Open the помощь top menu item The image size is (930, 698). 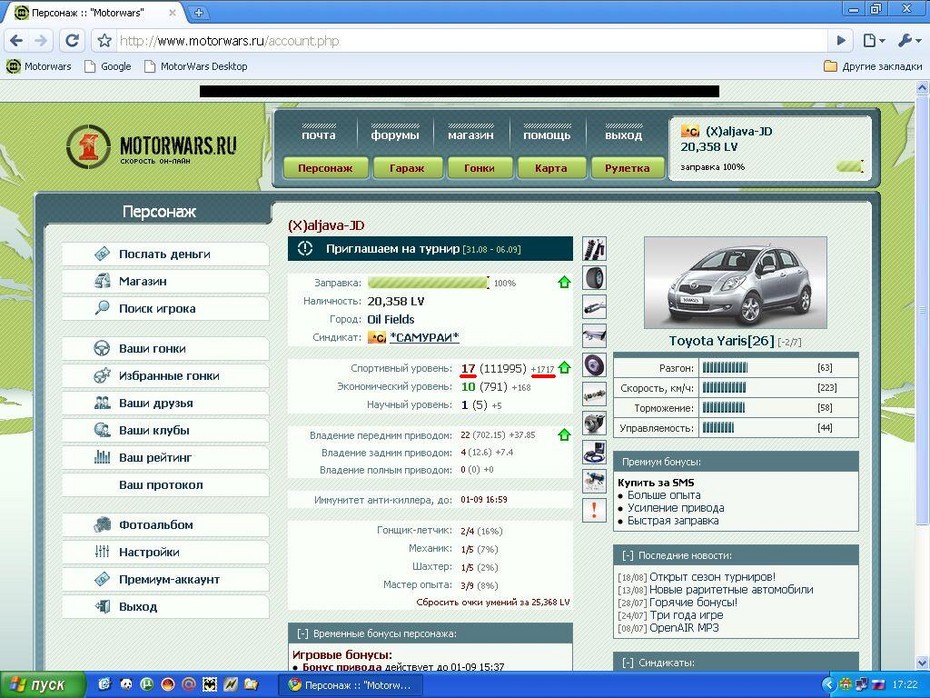547,135
